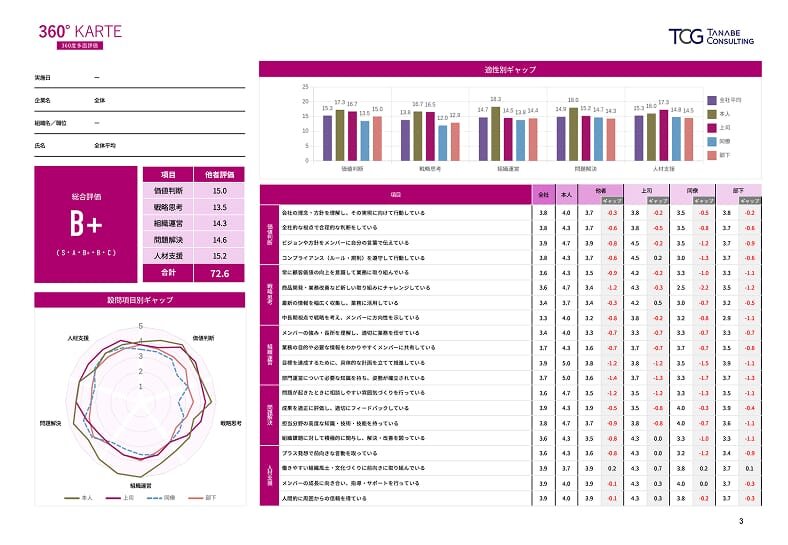Click the large B+ overall grade
Screen dimensions: 788x545
[x=86, y=223]
